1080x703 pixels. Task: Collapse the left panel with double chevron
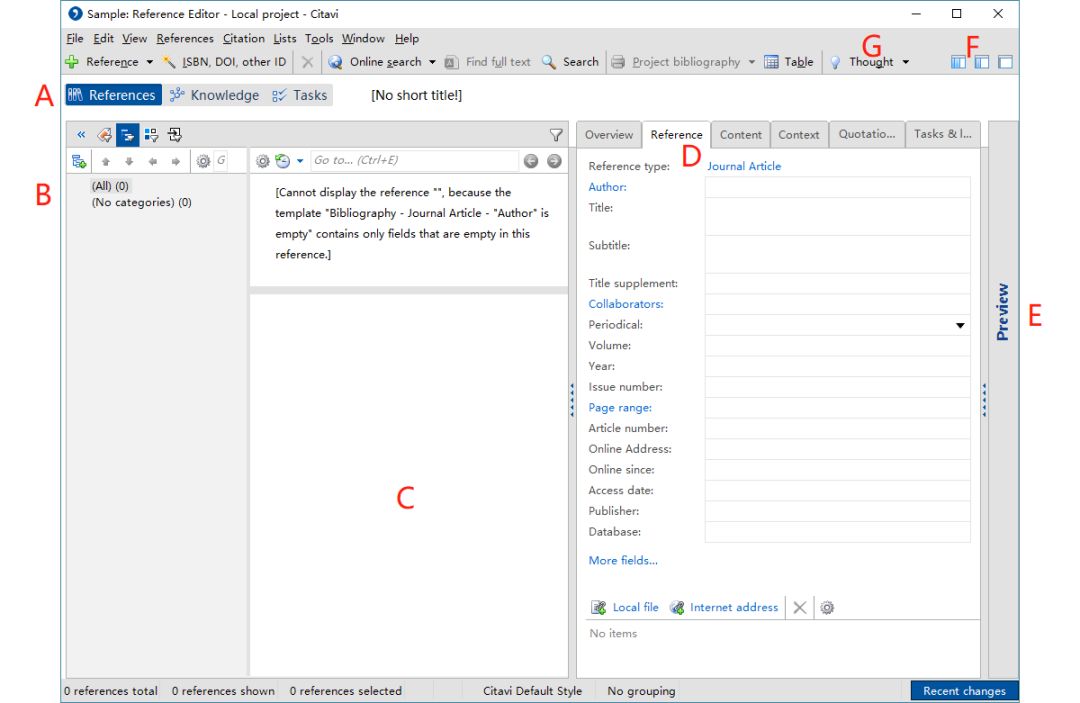tap(81, 135)
